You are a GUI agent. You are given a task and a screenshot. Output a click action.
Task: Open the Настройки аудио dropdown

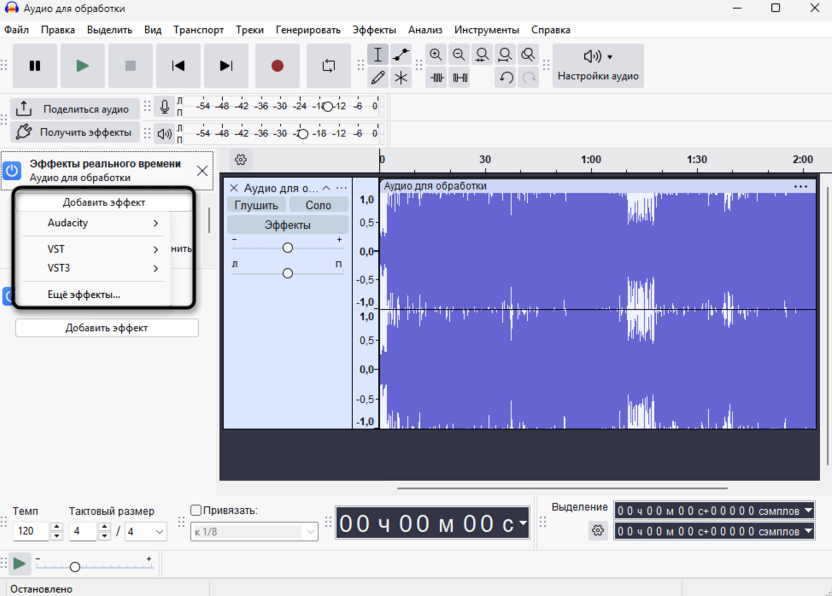coord(598,66)
